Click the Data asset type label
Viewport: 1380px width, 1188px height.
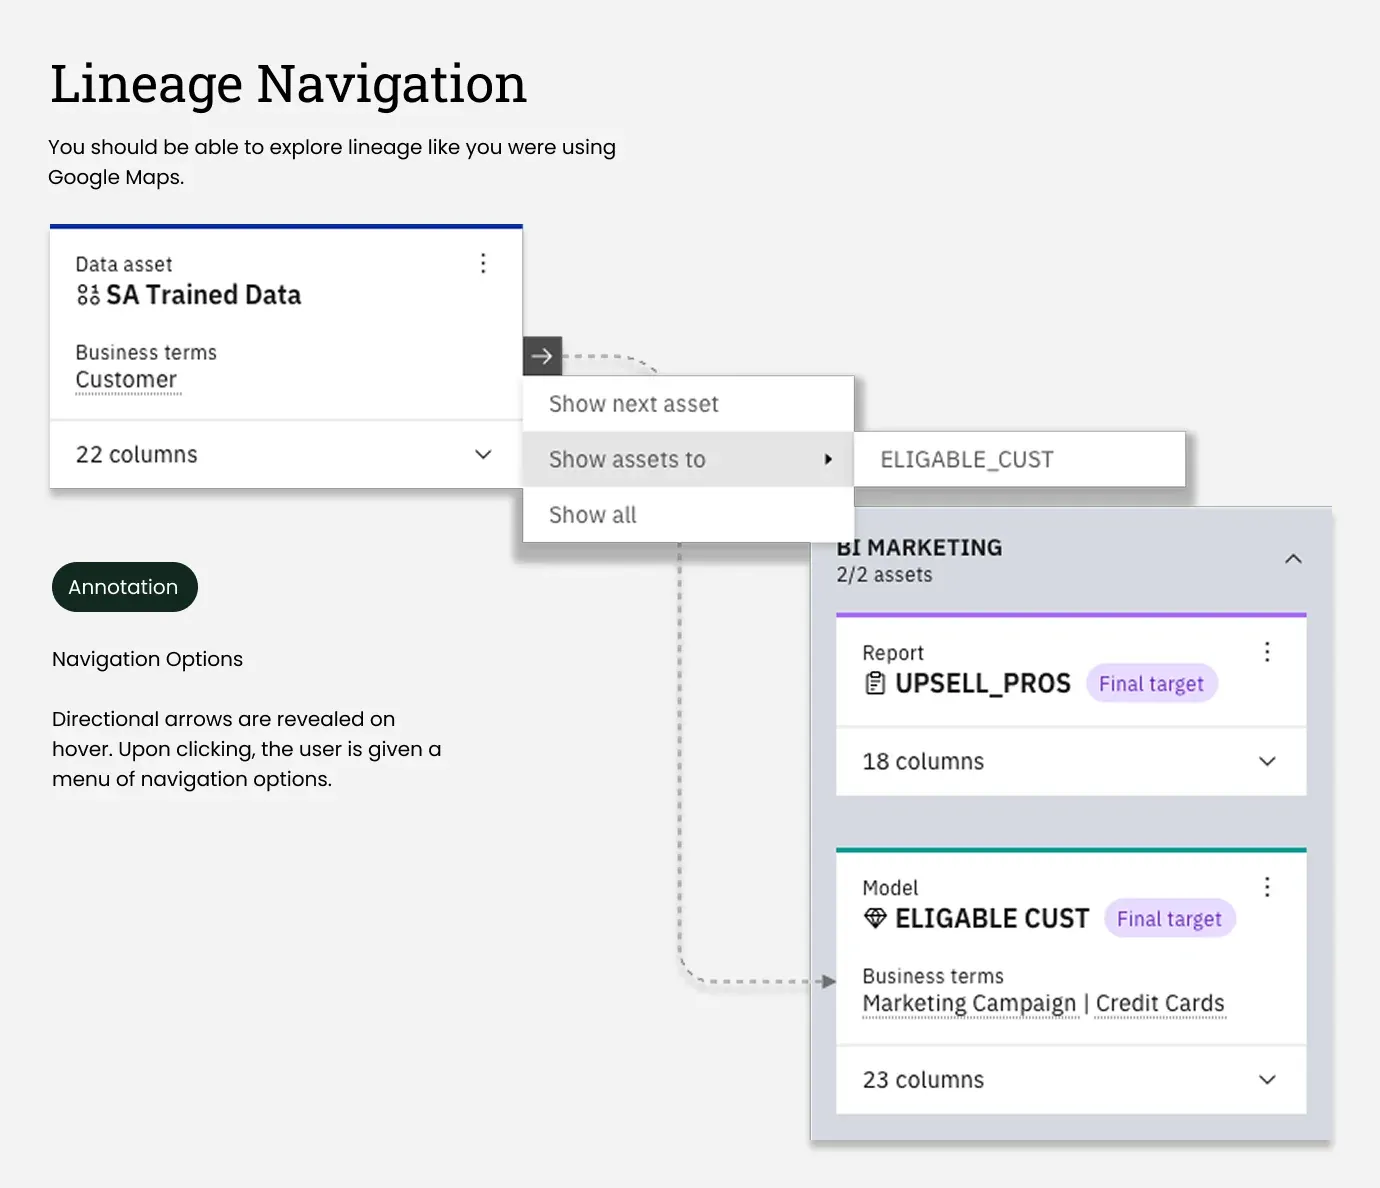tap(124, 264)
